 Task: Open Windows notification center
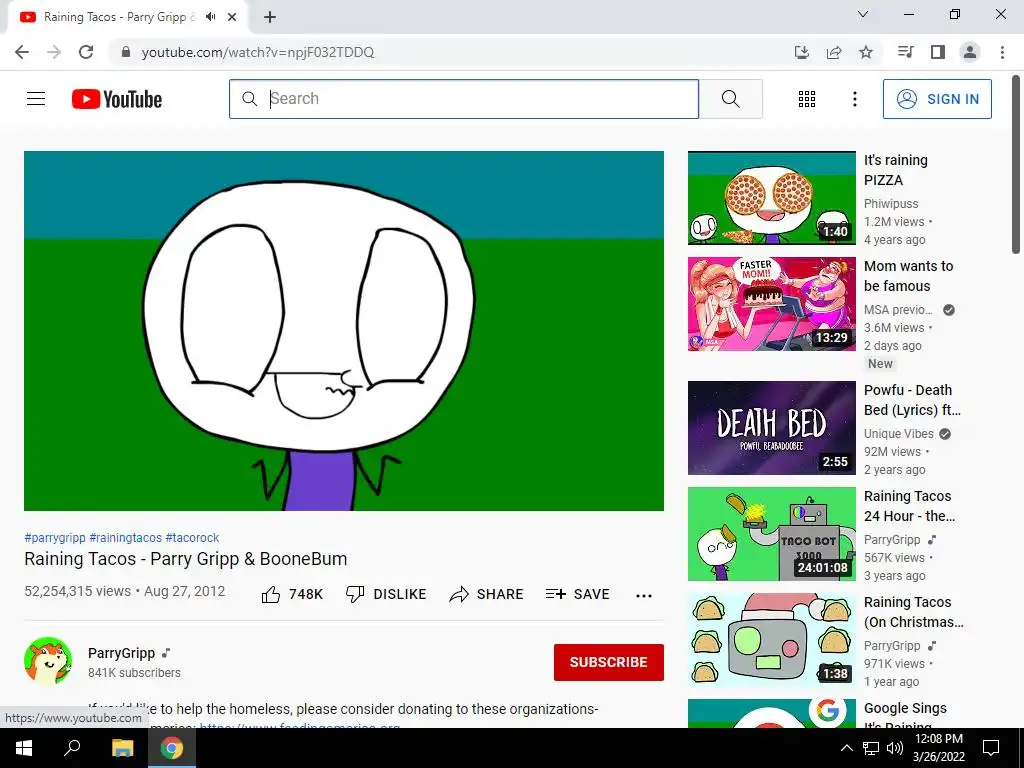pyautogui.click(x=991, y=748)
